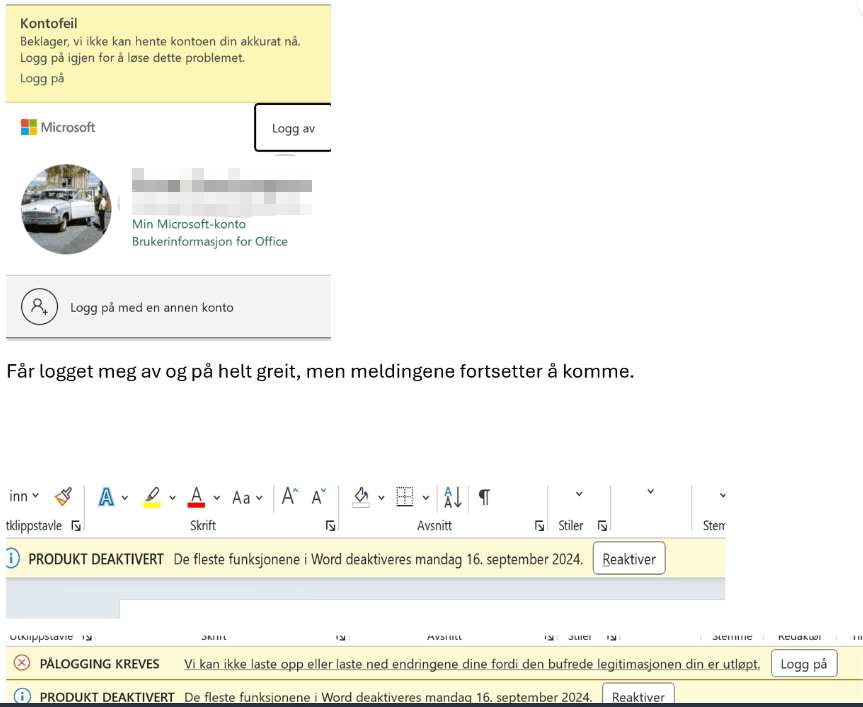
Task: Click the info icon beside upper PRODUKT DEAKTIVERT
Action: click(x=12, y=558)
